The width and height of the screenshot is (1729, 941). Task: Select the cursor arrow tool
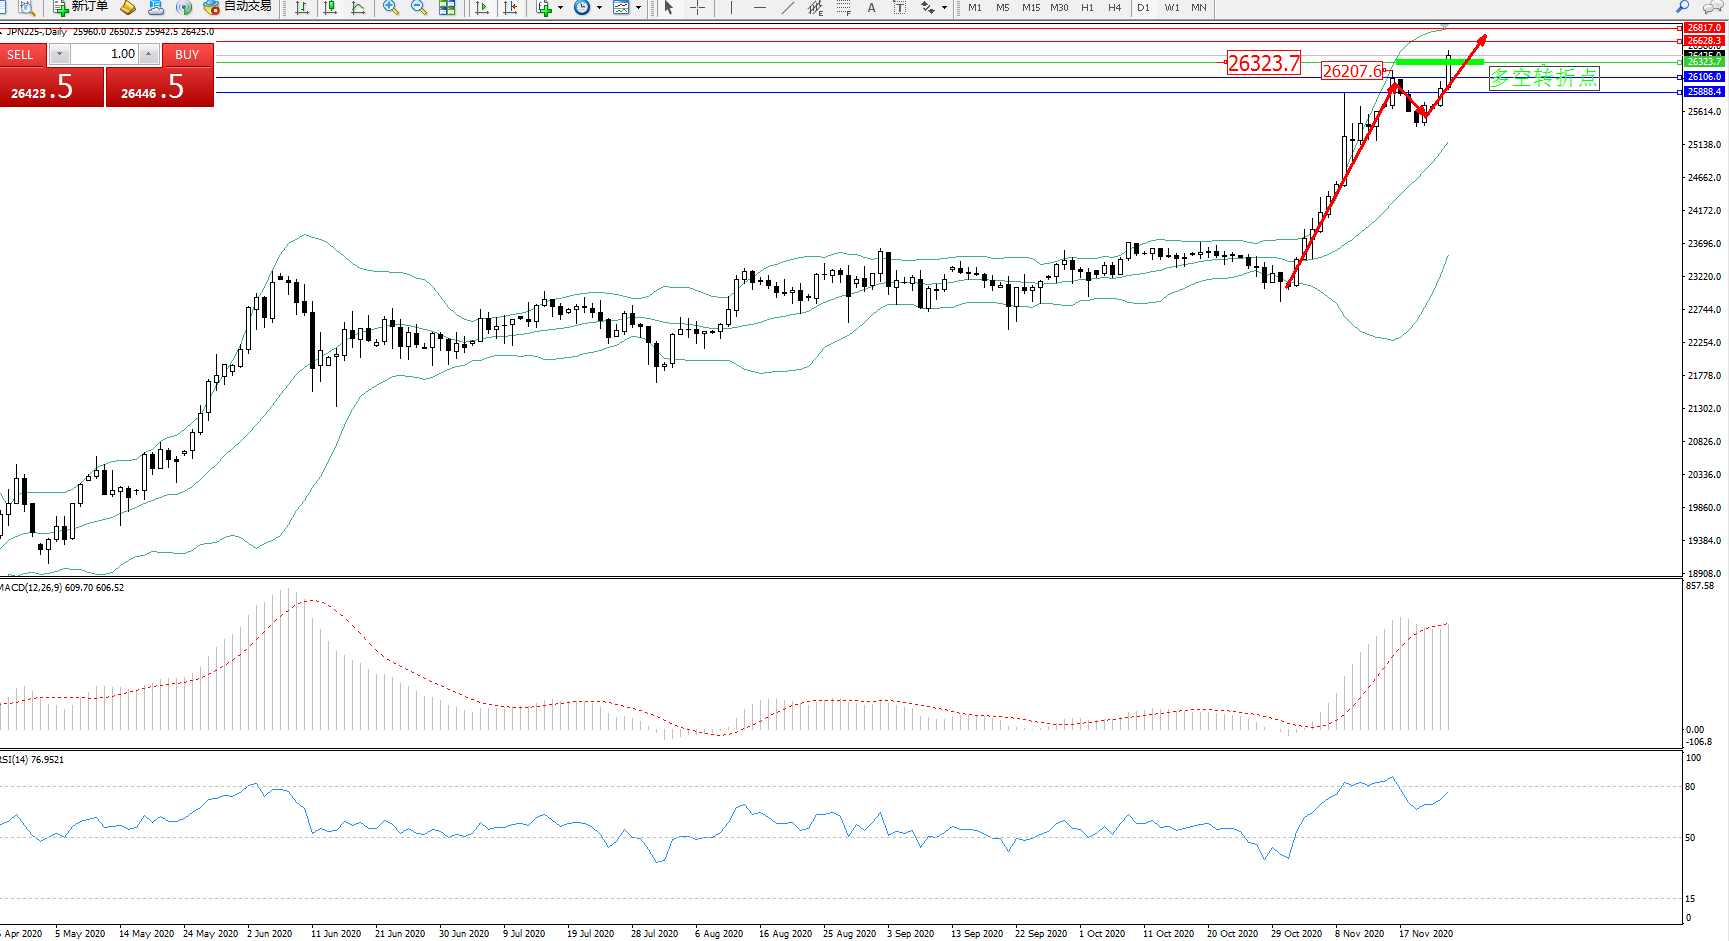[x=669, y=8]
